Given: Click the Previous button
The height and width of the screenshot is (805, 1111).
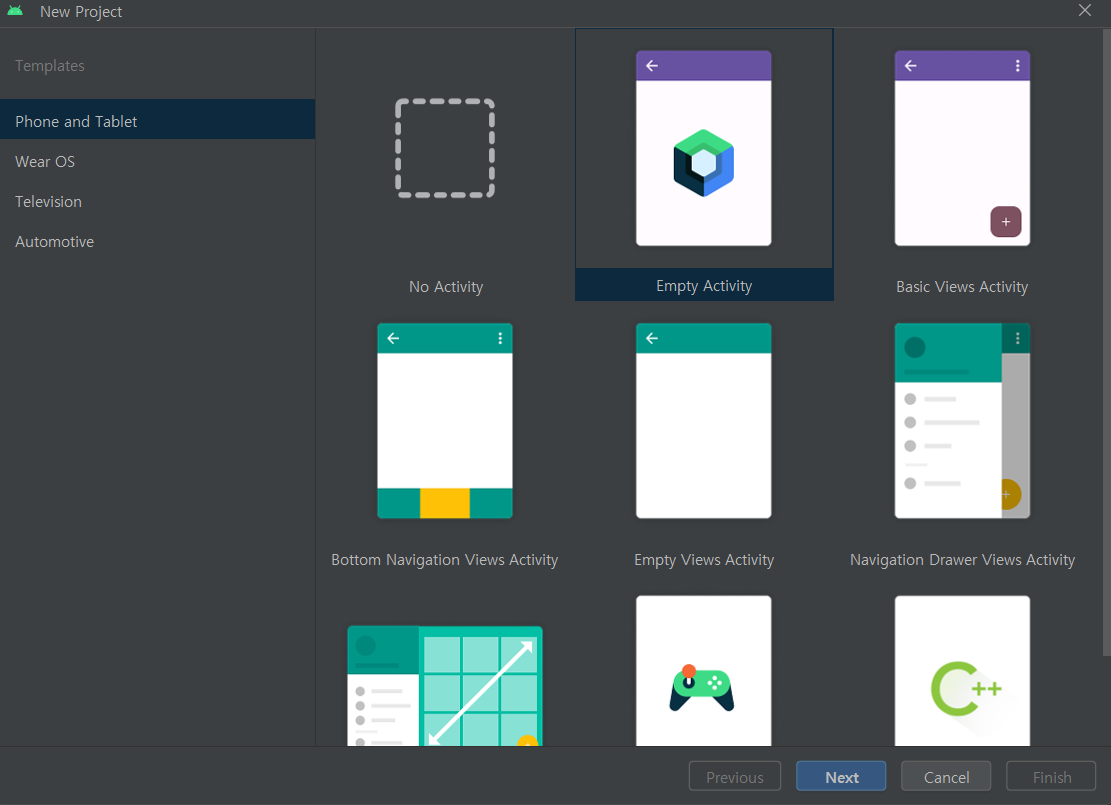Looking at the screenshot, I should tap(735, 777).
